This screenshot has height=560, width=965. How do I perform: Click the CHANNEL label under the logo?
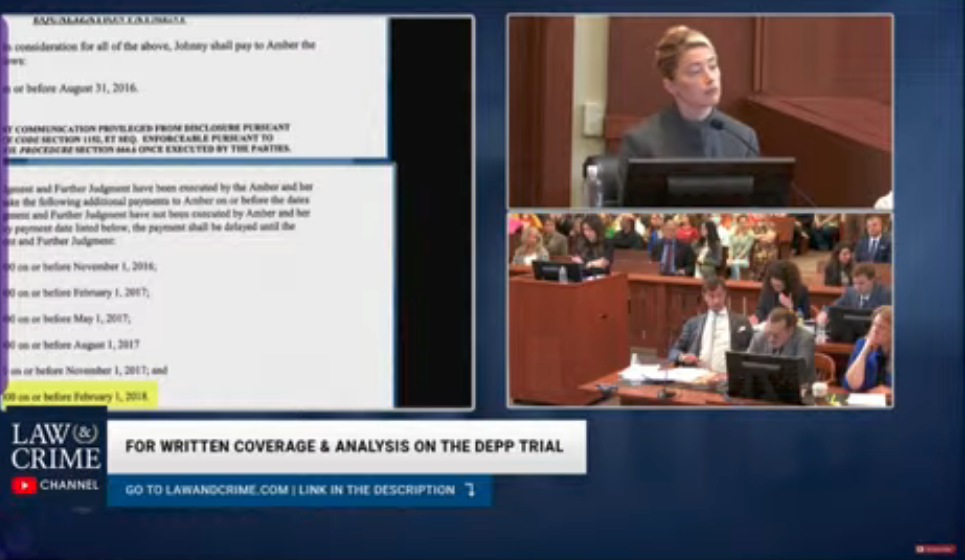point(69,485)
